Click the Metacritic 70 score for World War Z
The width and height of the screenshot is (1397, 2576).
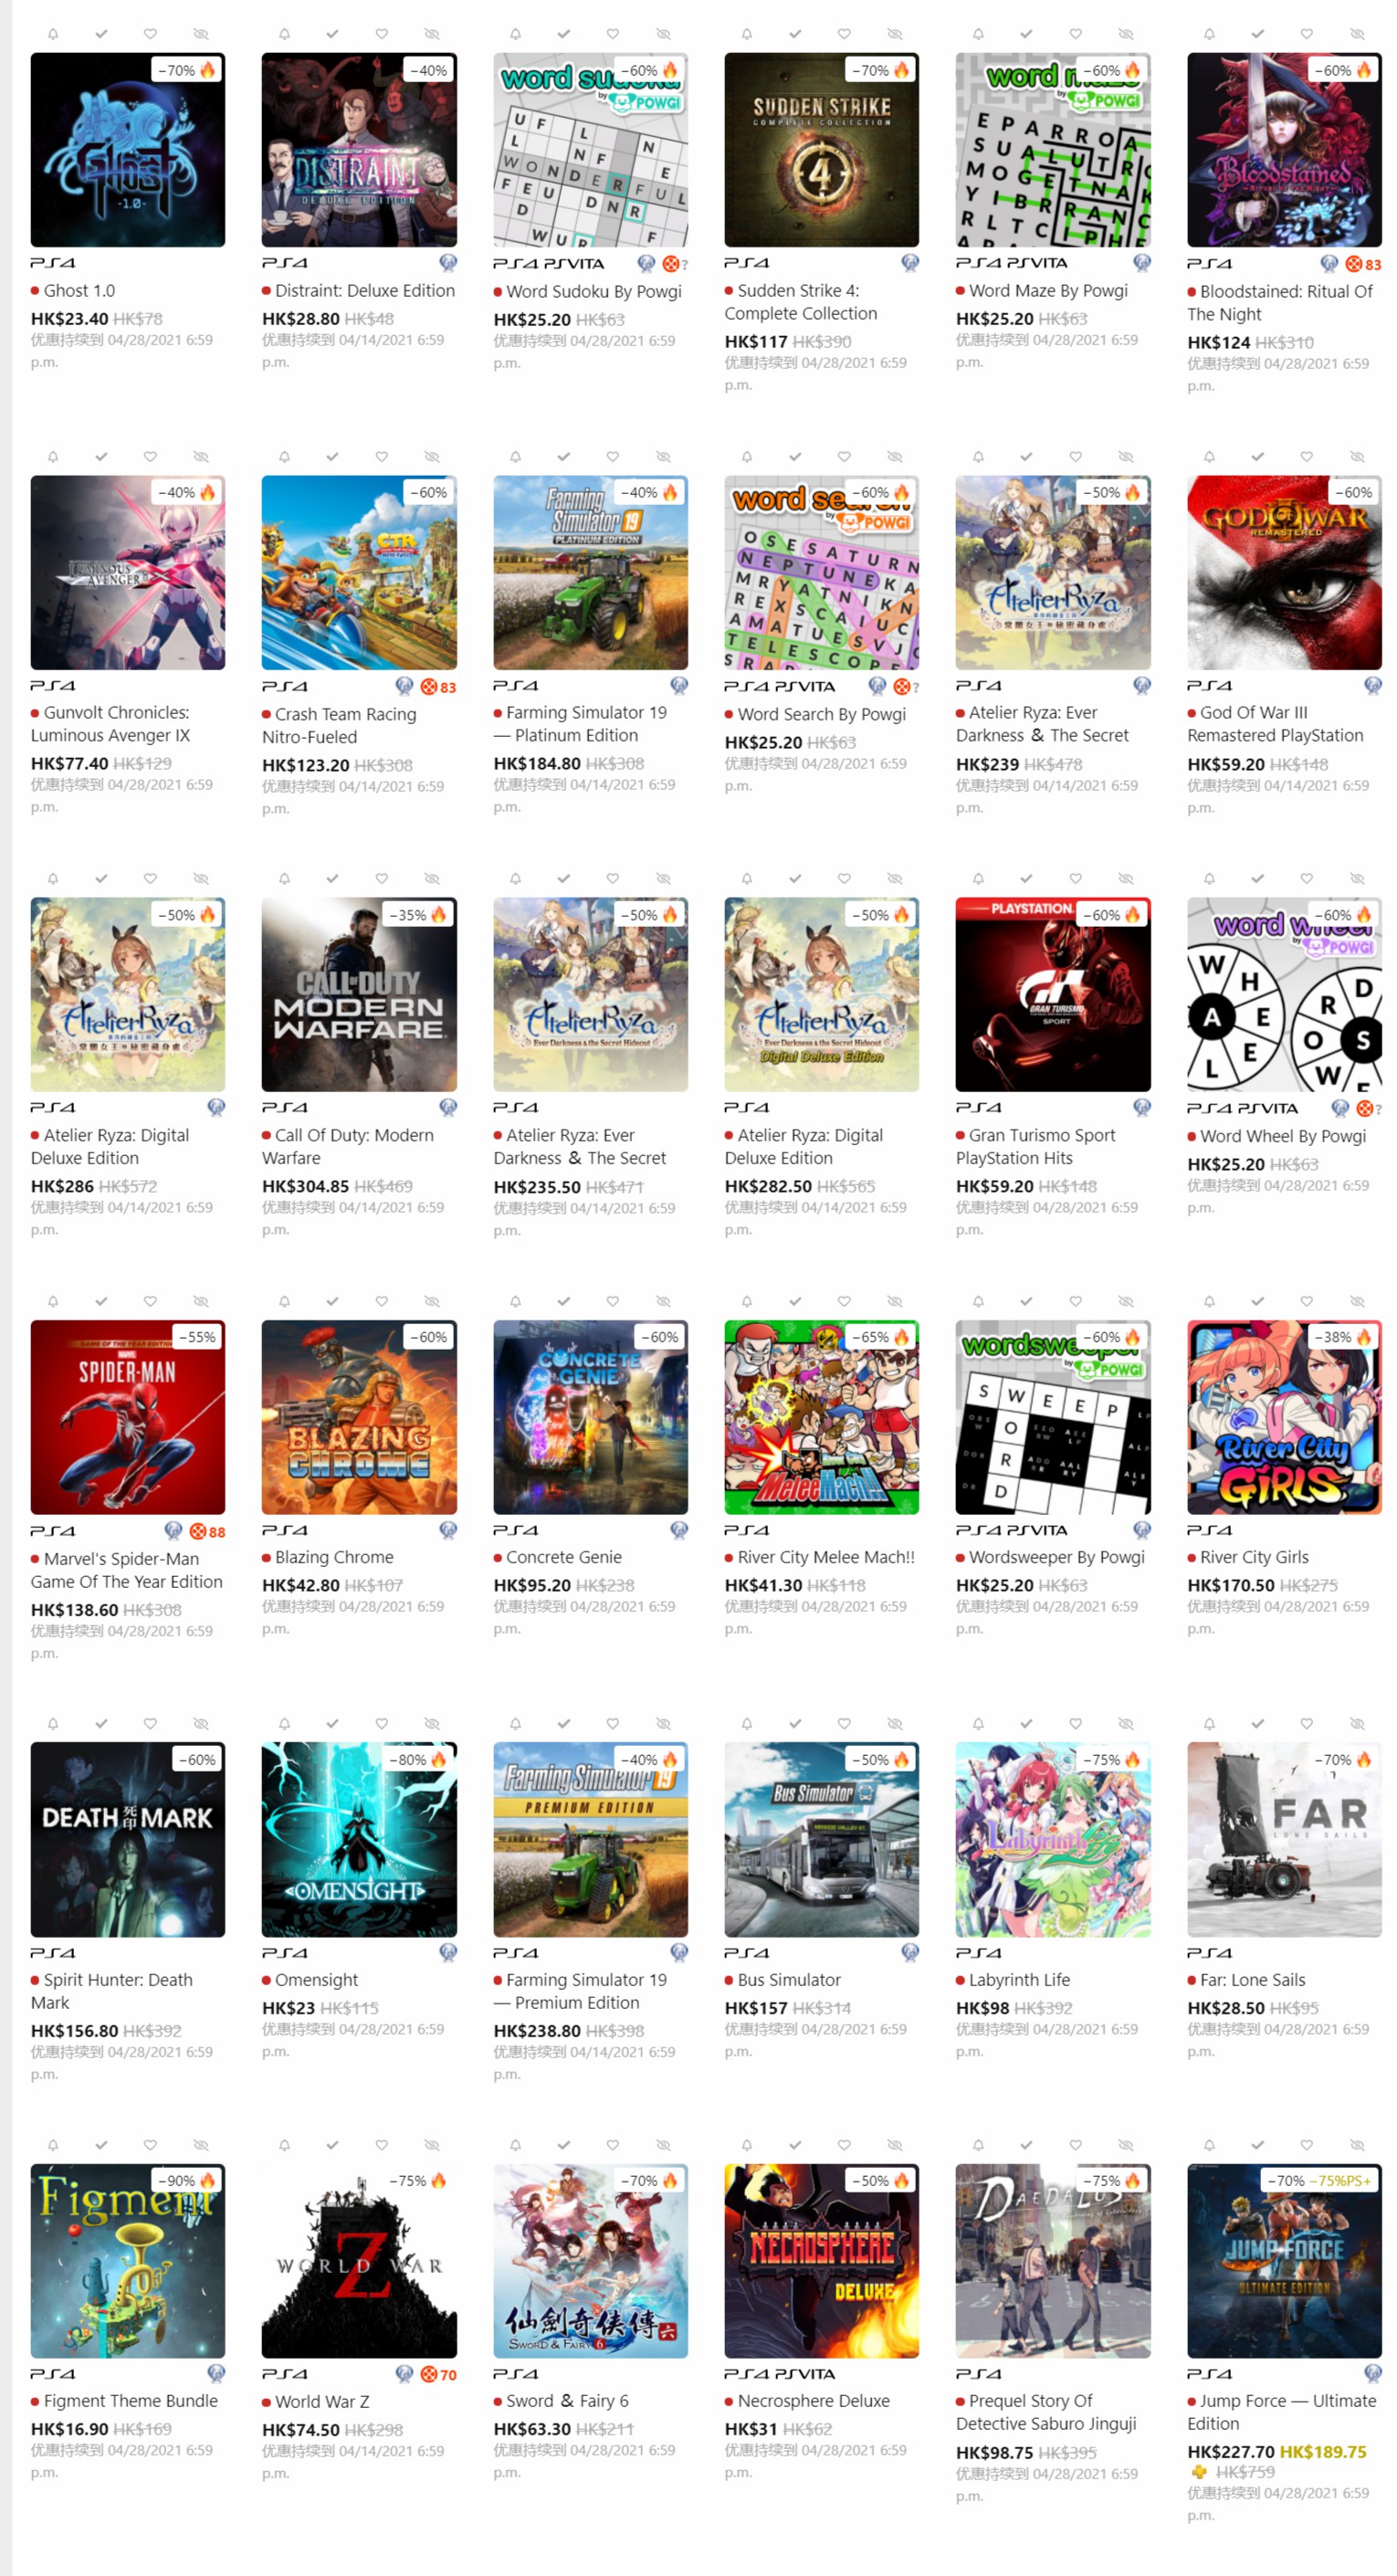point(438,2375)
